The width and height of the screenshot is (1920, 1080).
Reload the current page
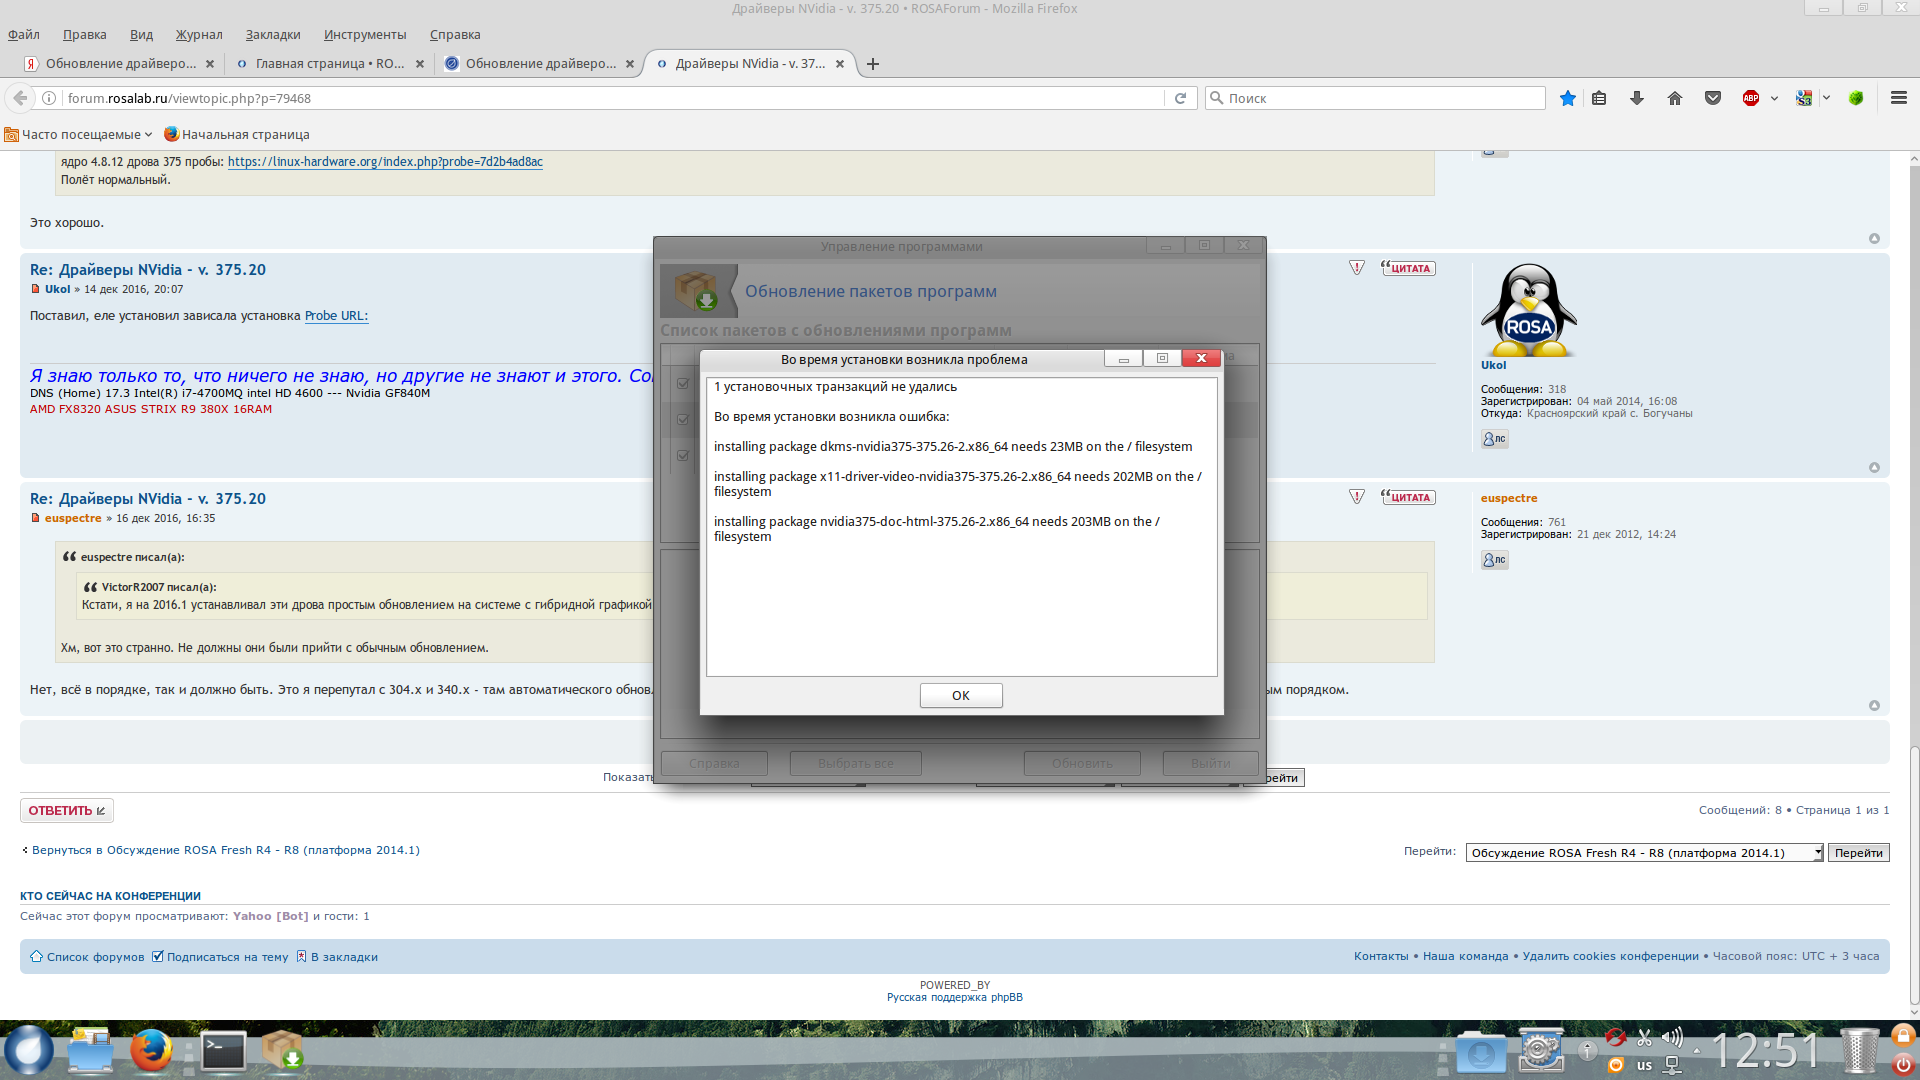click(x=1180, y=98)
